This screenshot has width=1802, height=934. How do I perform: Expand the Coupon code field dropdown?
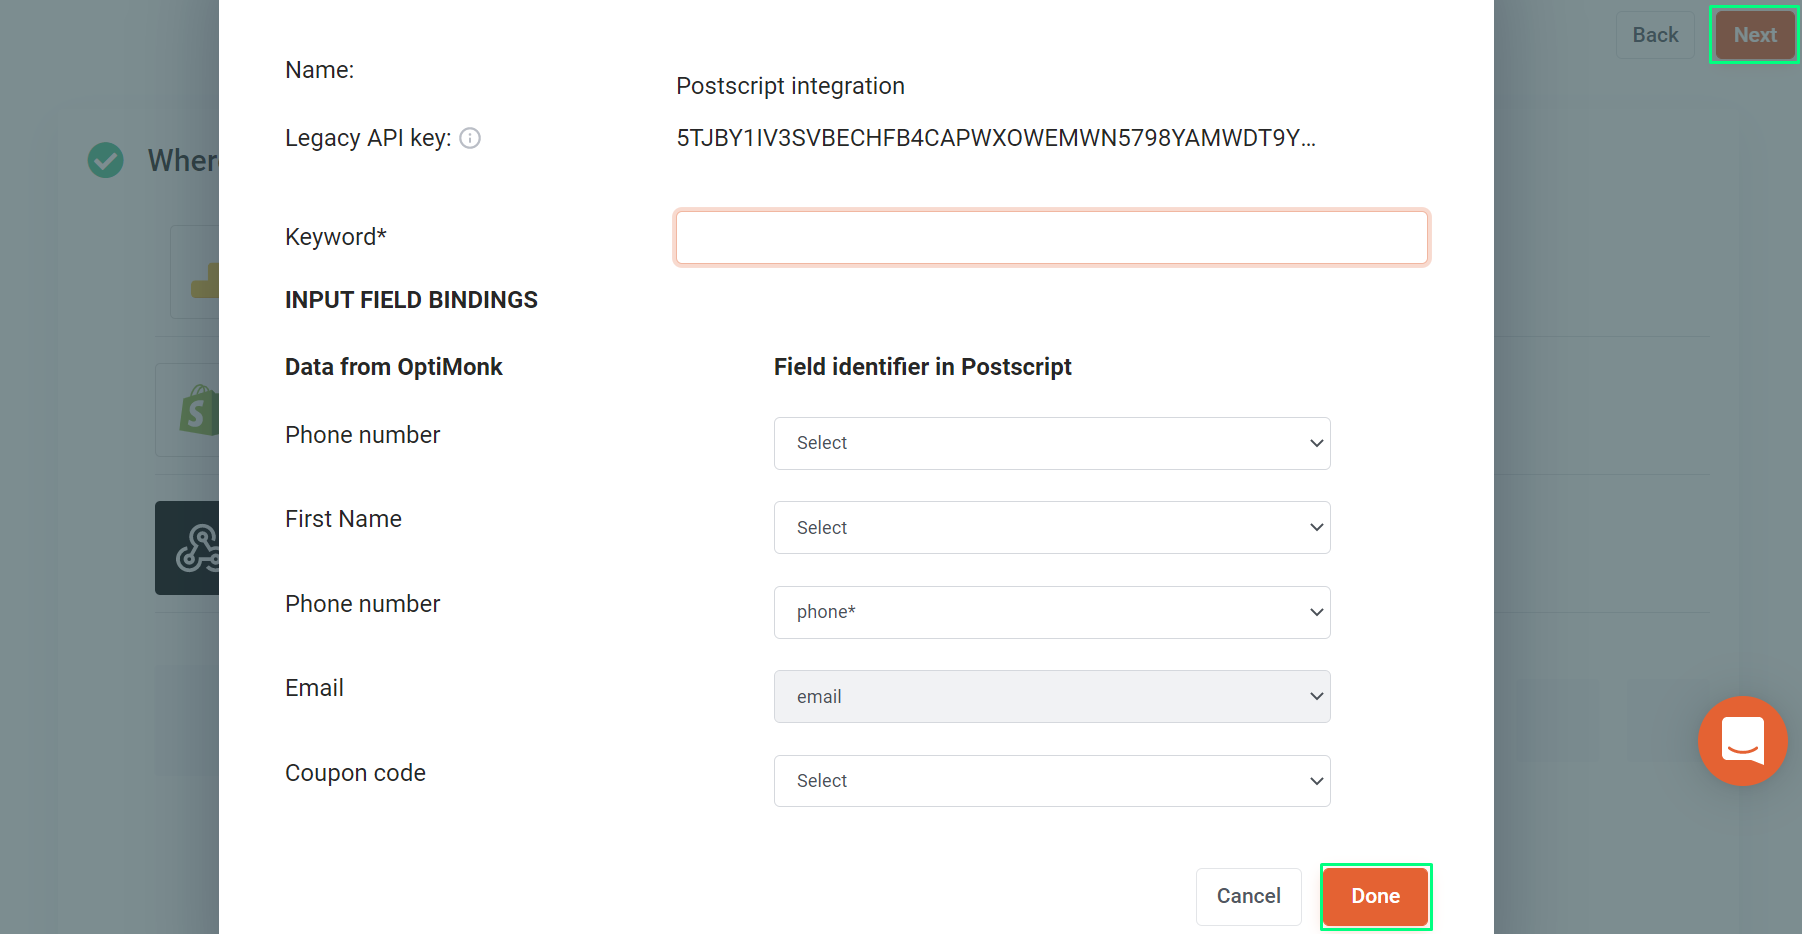1052,781
